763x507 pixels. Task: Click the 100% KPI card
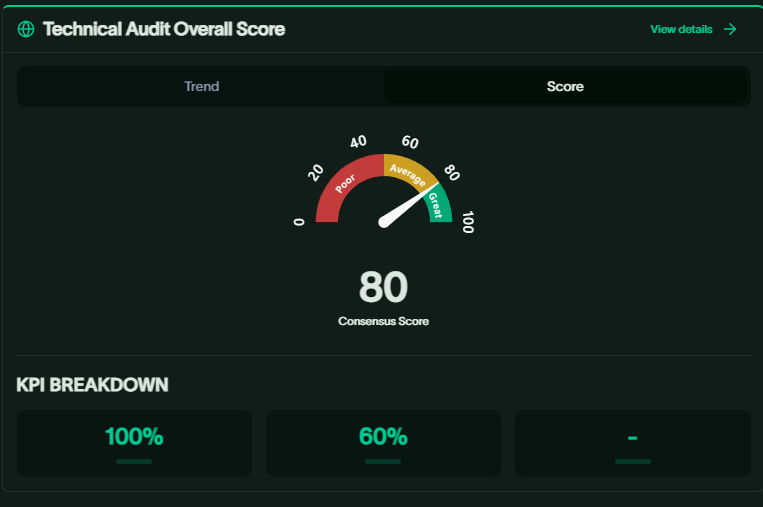tap(134, 443)
